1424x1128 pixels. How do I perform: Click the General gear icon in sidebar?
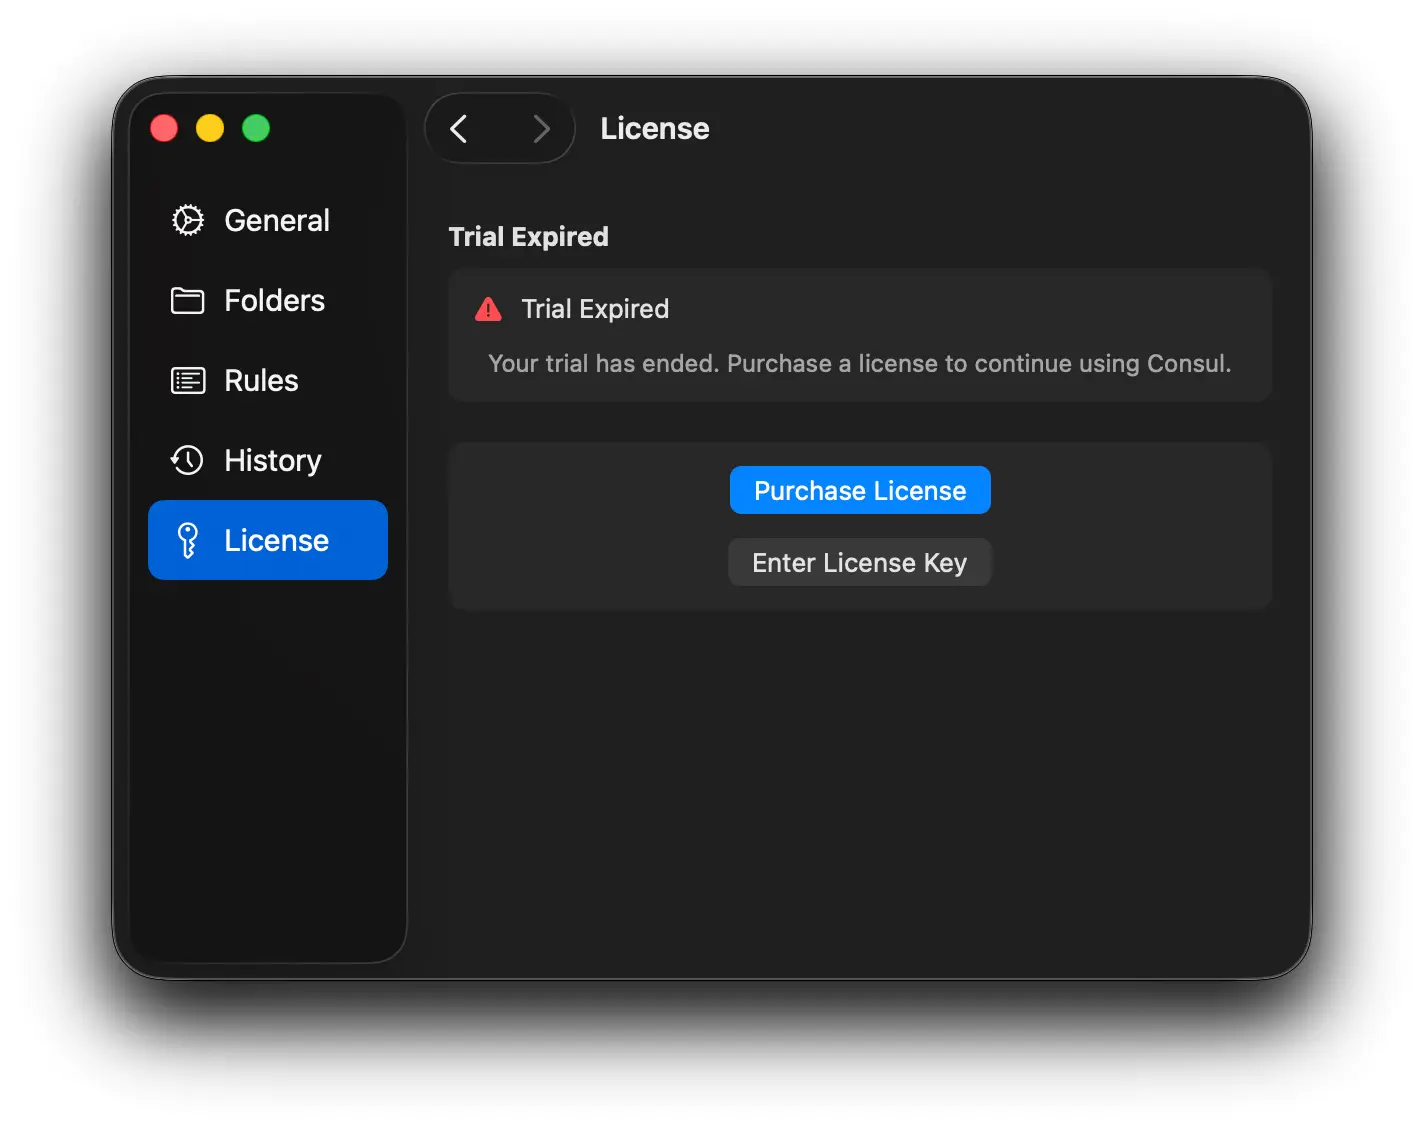pyautogui.click(x=188, y=220)
